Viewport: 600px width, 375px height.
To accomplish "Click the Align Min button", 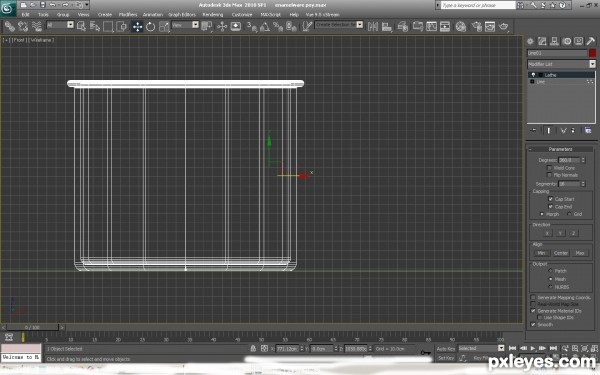I will pos(541,253).
